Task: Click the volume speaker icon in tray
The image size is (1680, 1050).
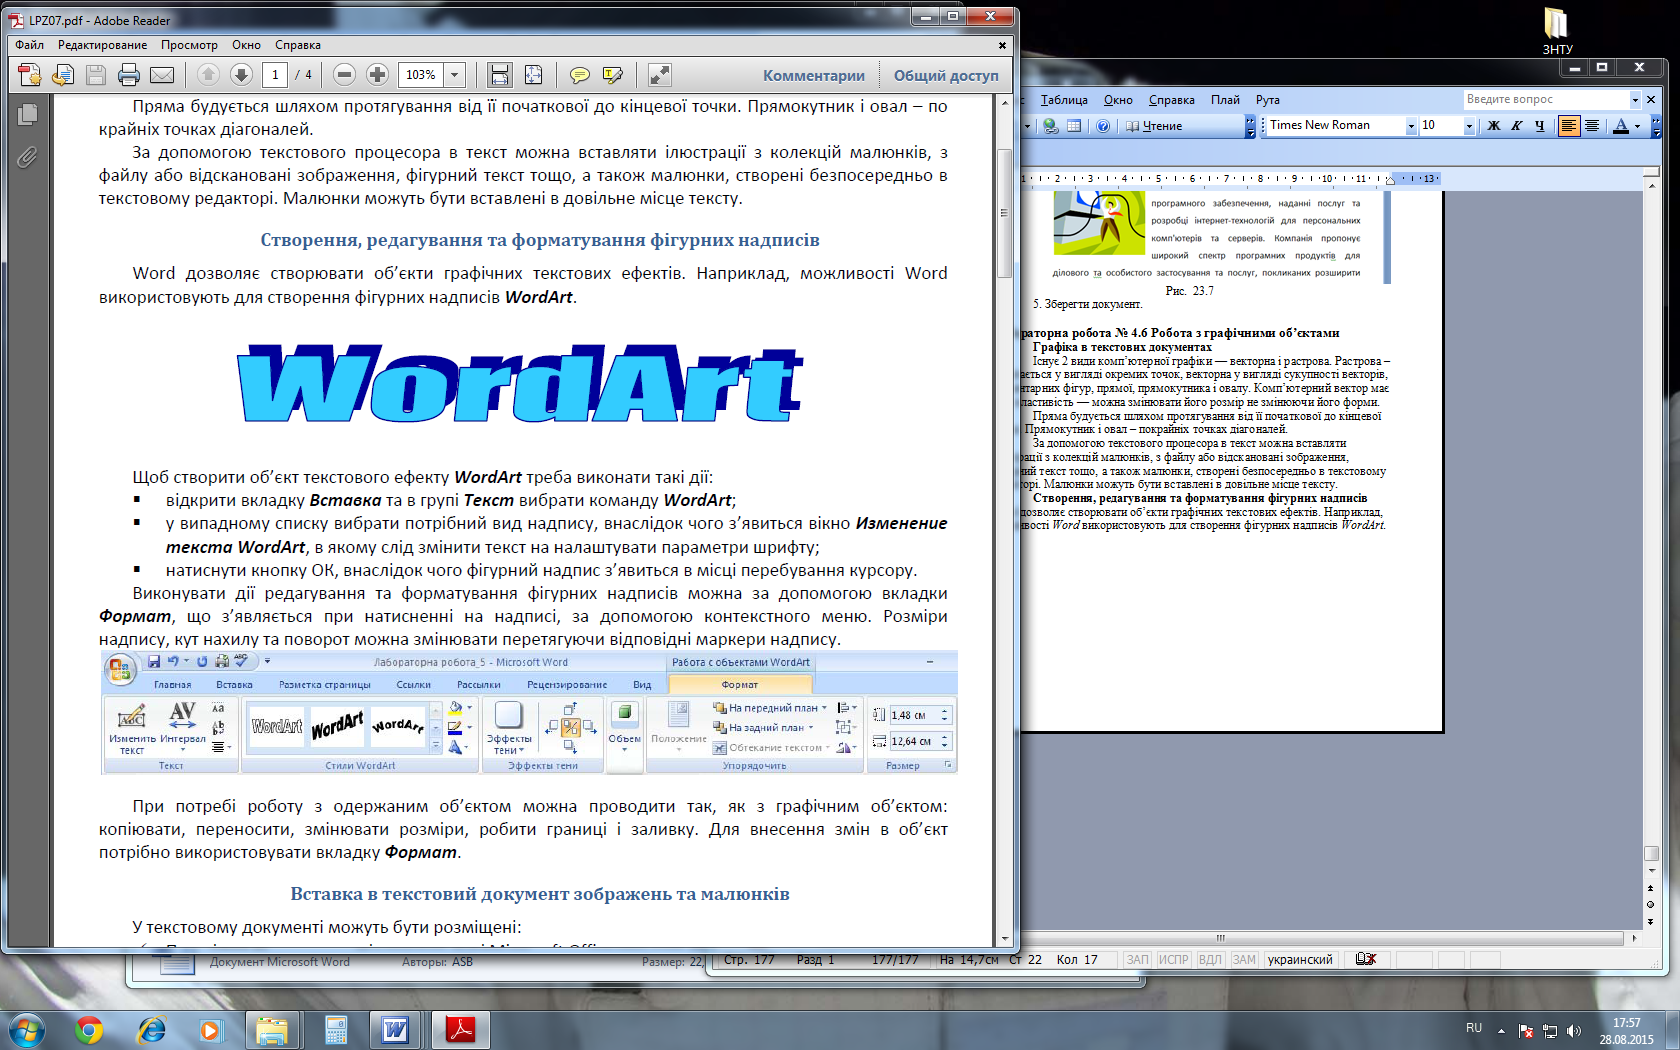Action: pos(1573,1031)
